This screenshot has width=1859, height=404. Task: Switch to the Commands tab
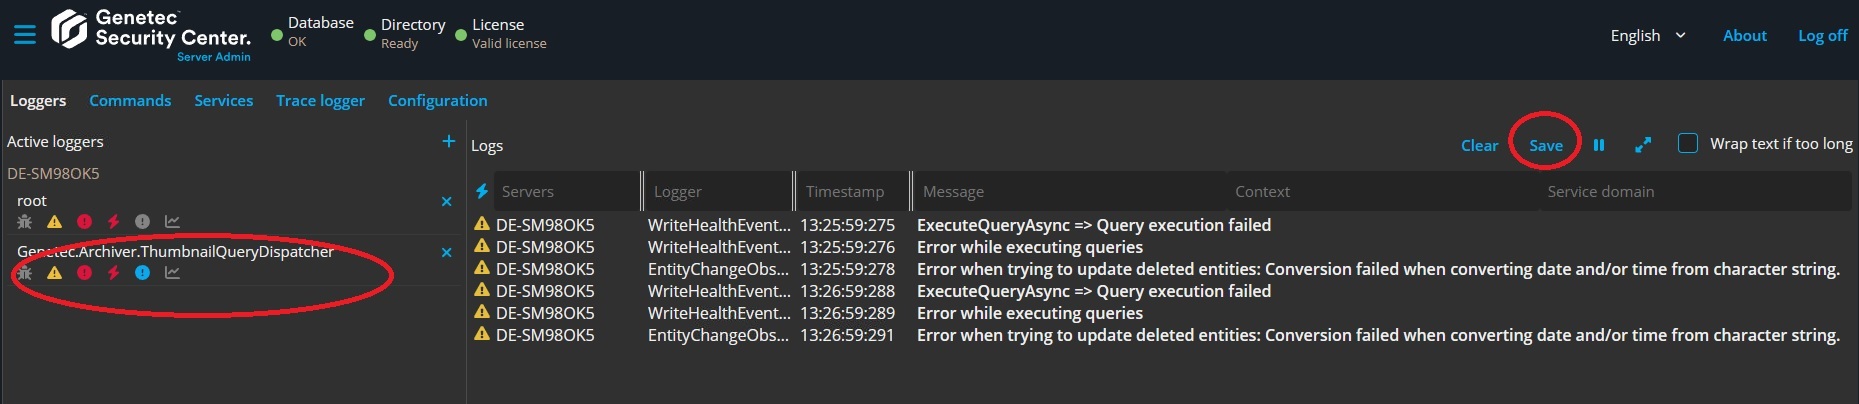(130, 101)
